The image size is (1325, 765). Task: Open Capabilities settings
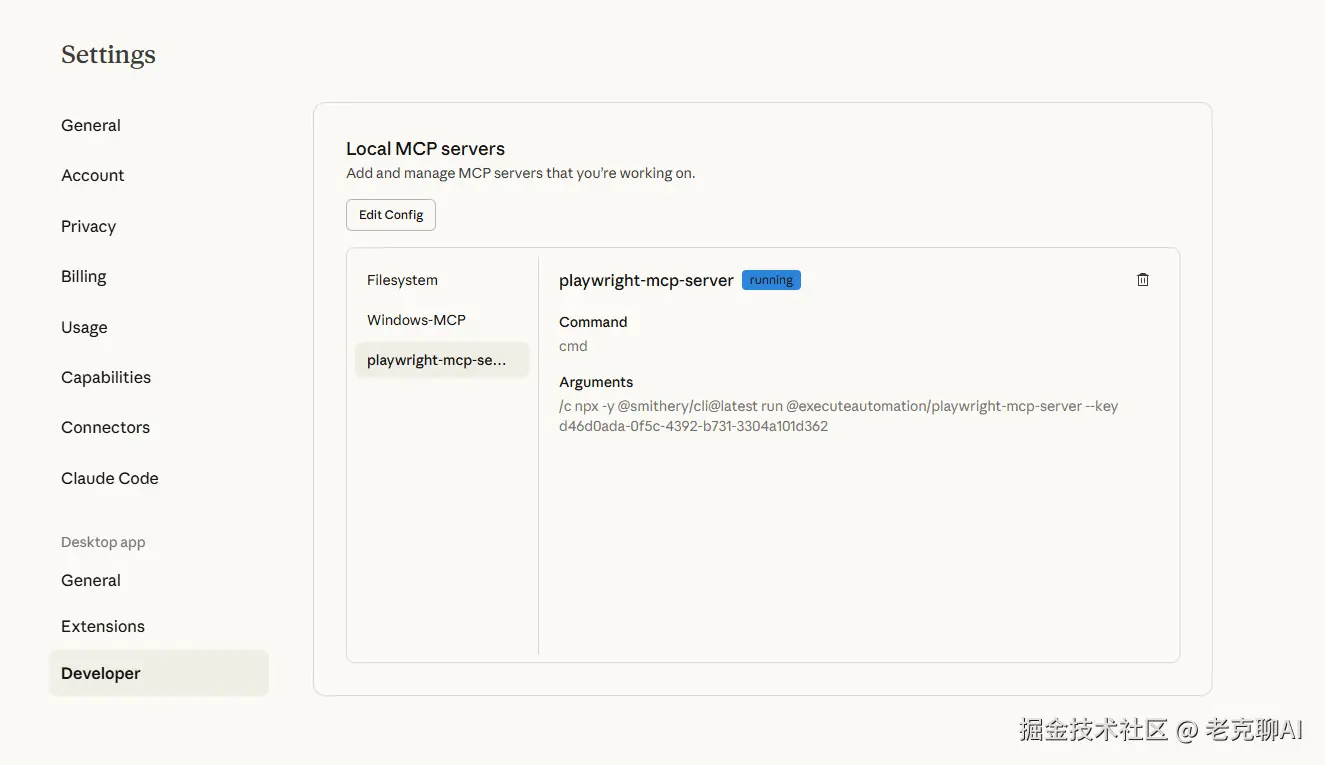point(106,377)
